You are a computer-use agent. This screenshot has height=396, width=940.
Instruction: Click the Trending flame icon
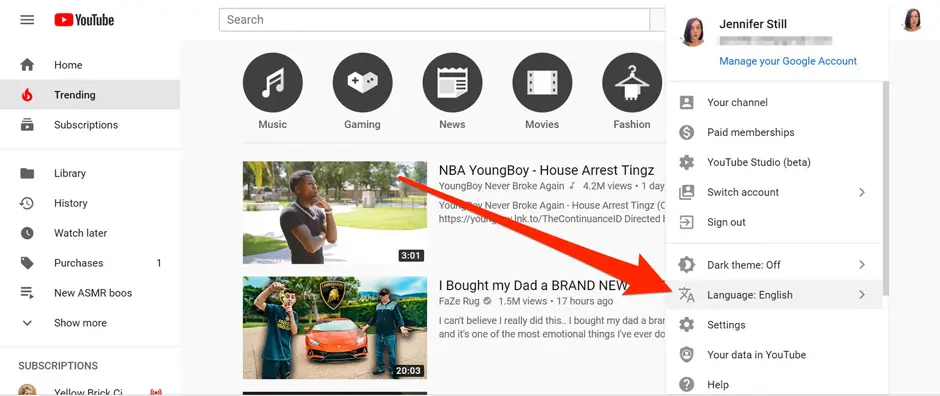pos(27,95)
